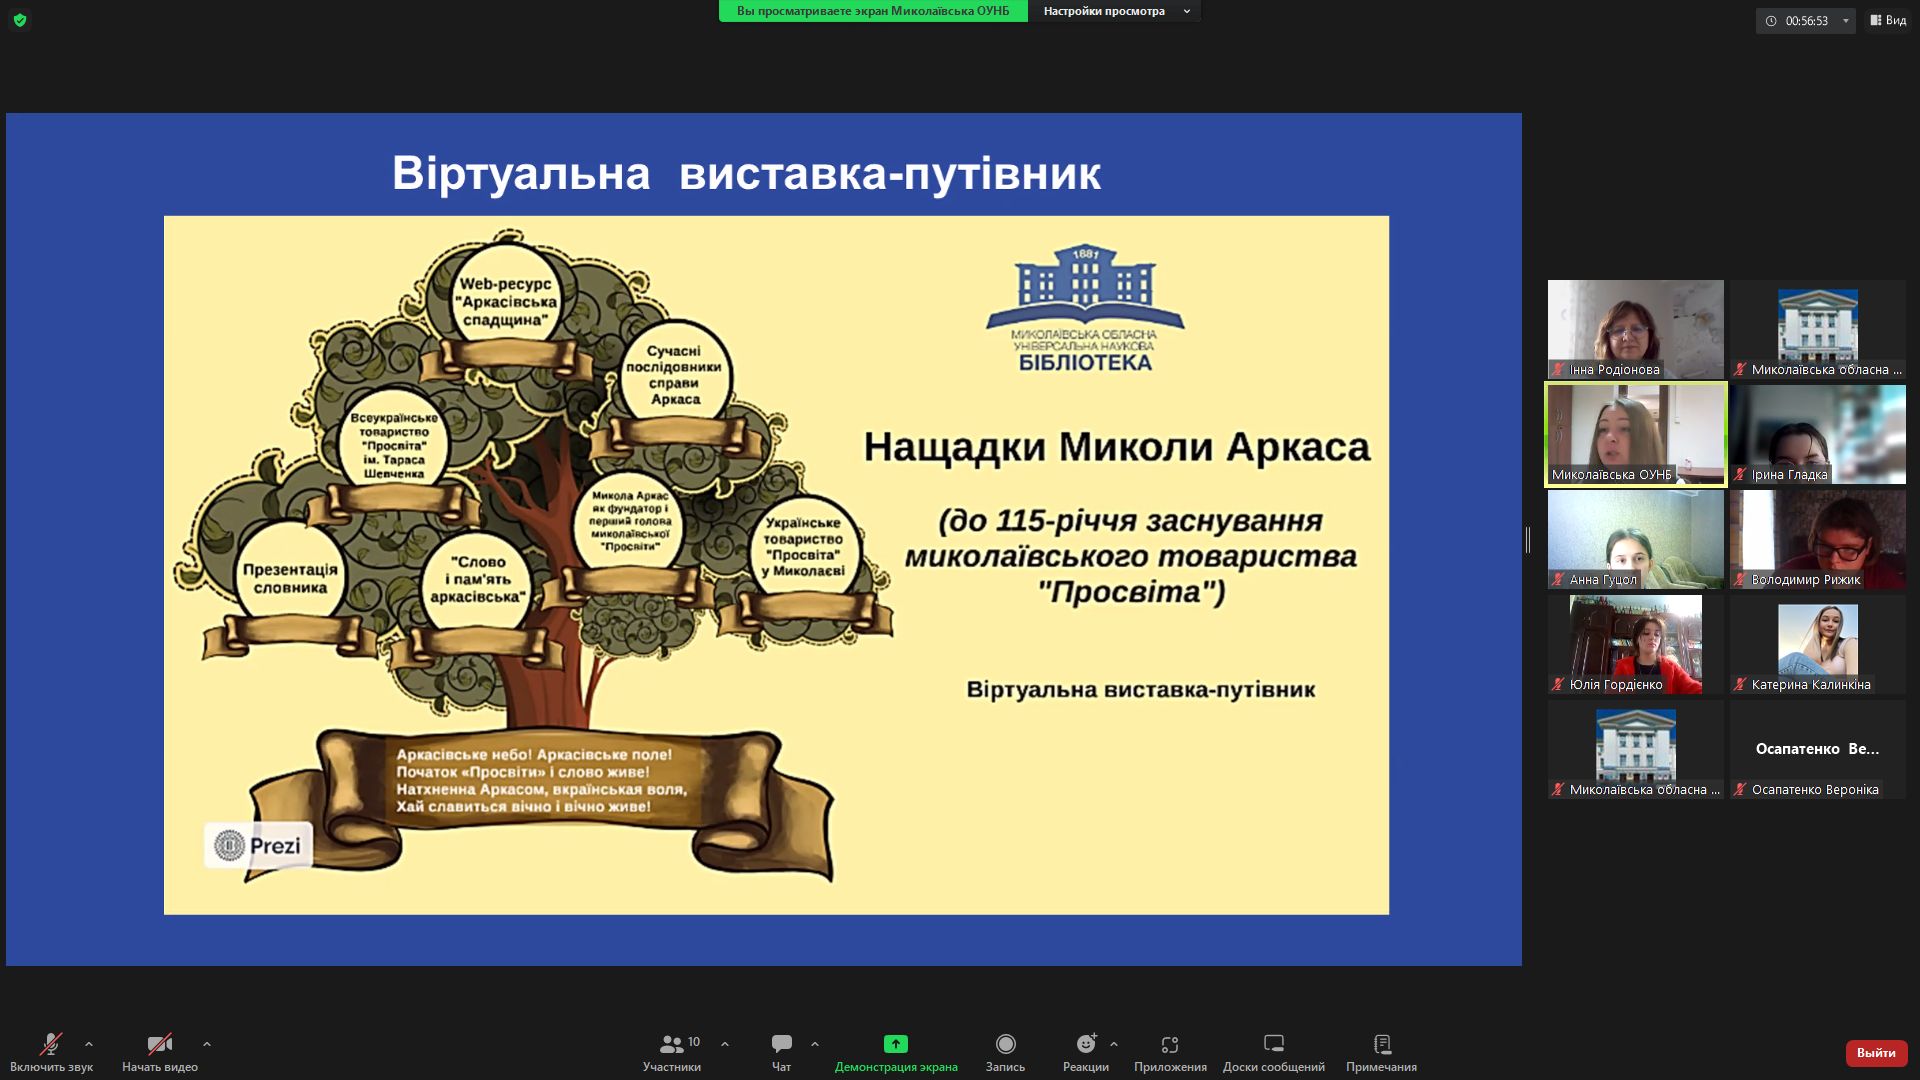Click the green encryption shield icon
The image size is (1920, 1080).
pos(20,20)
